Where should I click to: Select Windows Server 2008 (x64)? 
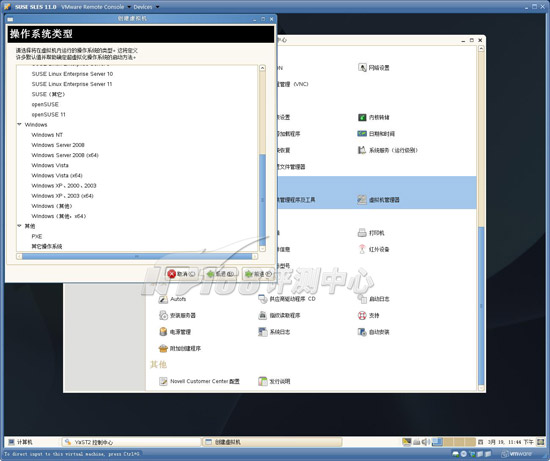[x=65, y=155]
